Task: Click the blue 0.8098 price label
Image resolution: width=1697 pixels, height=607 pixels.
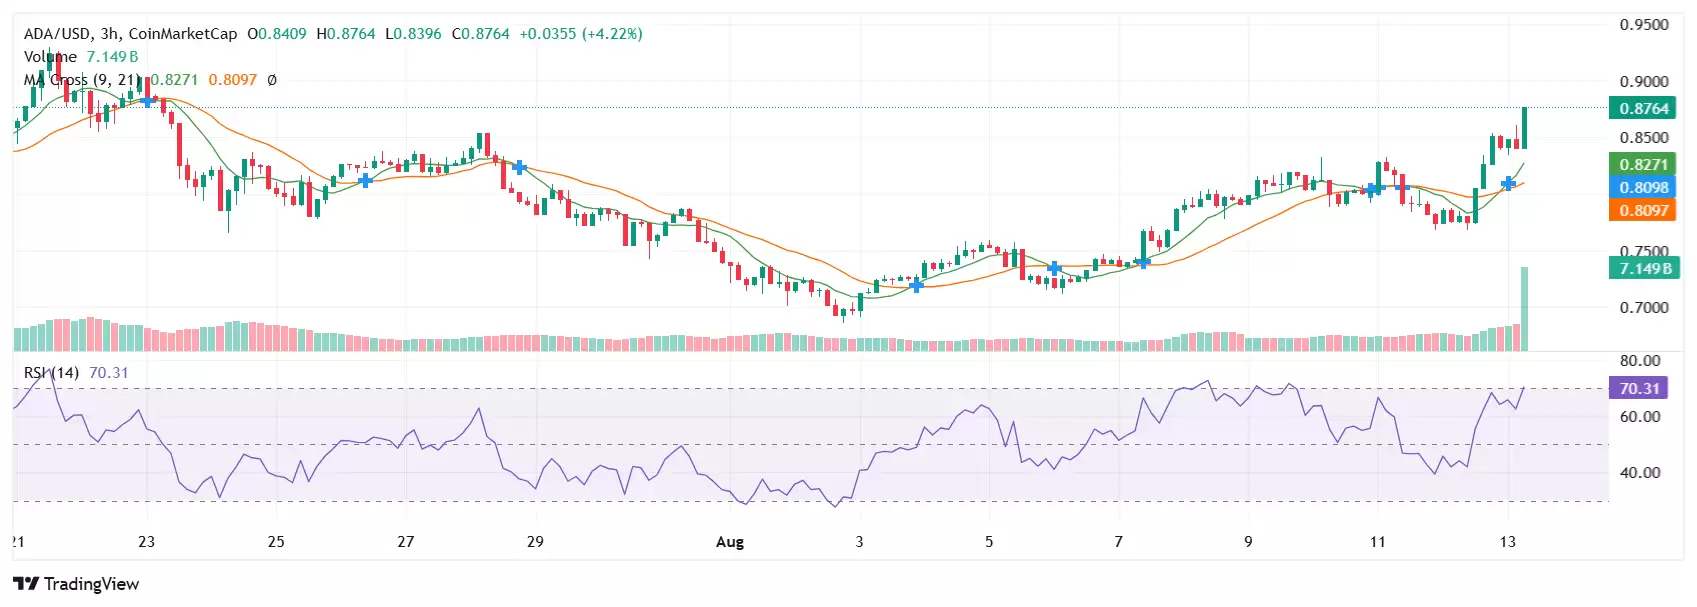Action: 1643,187
